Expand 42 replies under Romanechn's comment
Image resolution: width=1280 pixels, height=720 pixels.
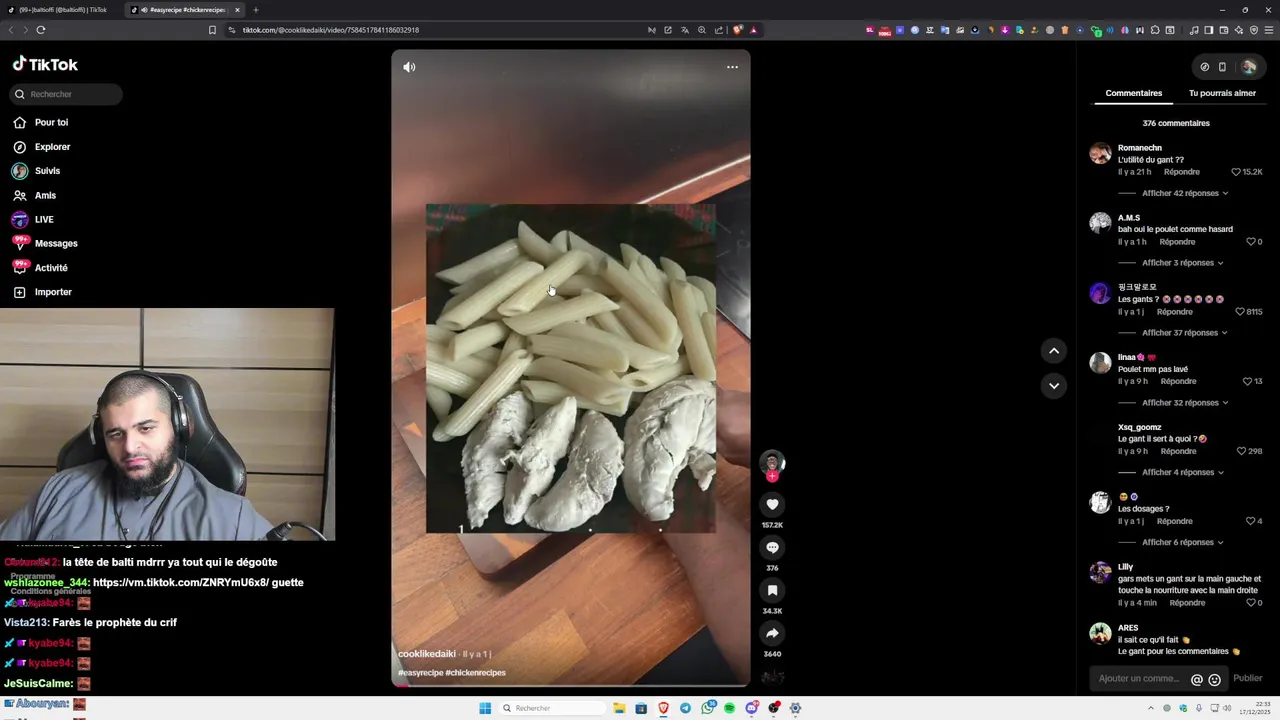pyautogui.click(x=1185, y=193)
